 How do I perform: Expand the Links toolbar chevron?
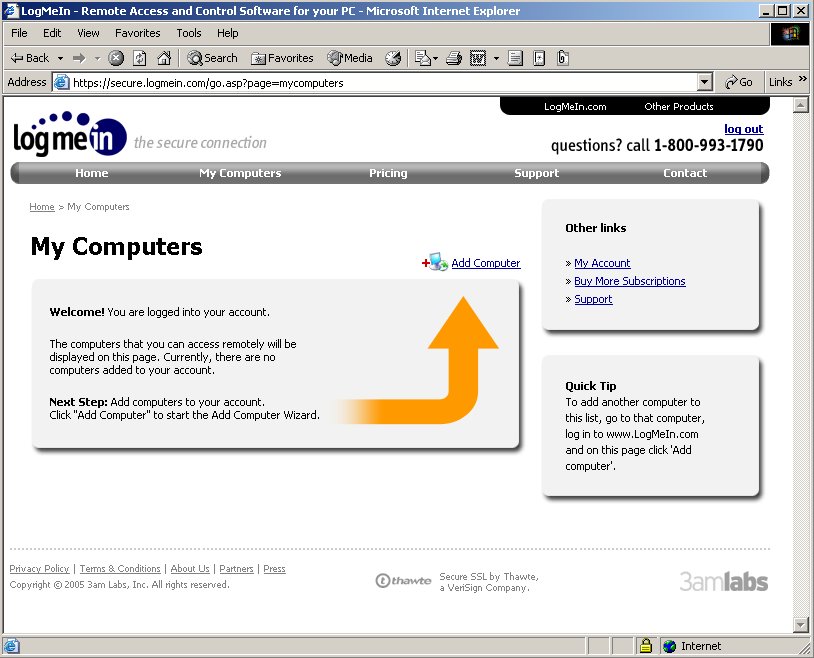pos(803,79)
